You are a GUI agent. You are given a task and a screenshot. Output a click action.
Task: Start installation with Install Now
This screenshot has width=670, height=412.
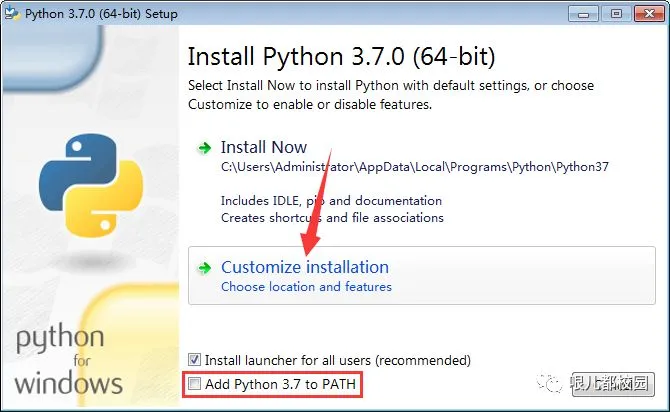[264, 147]
